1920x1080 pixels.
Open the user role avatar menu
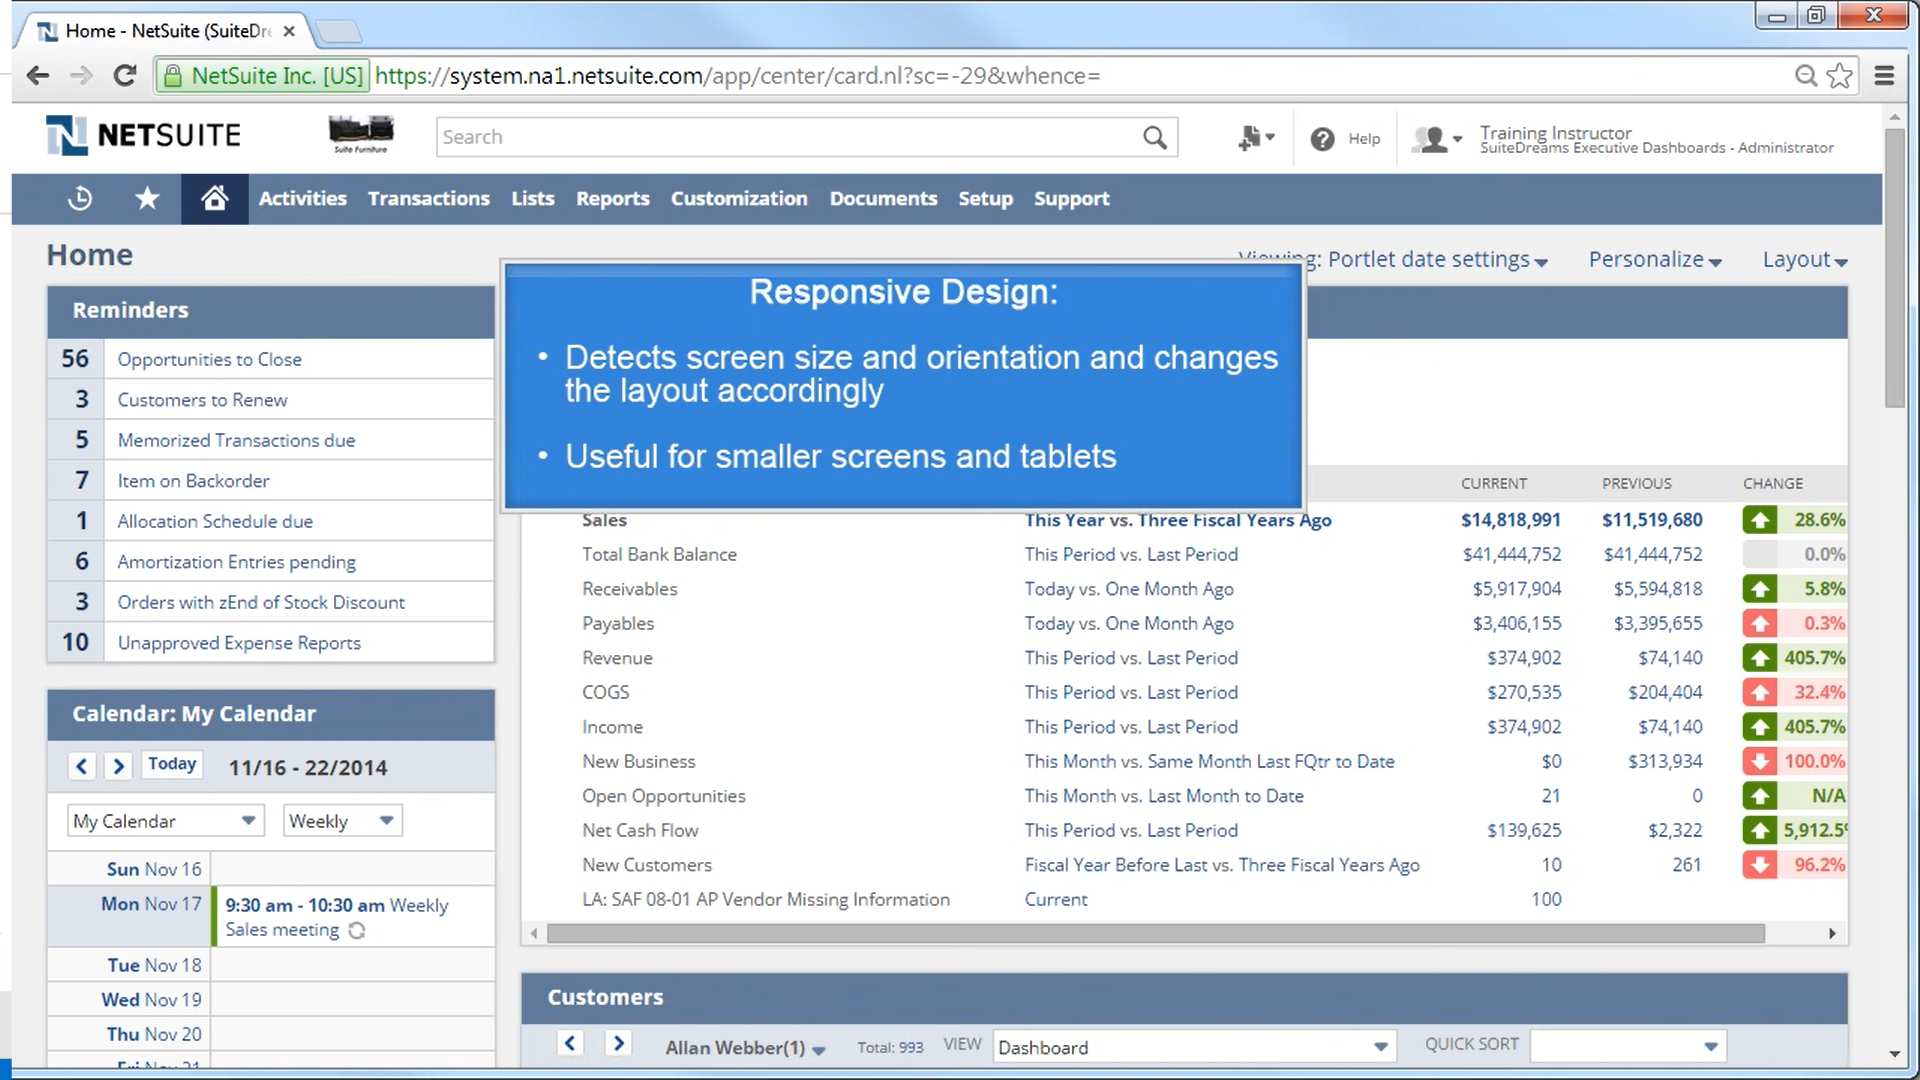coord(1437,139)
